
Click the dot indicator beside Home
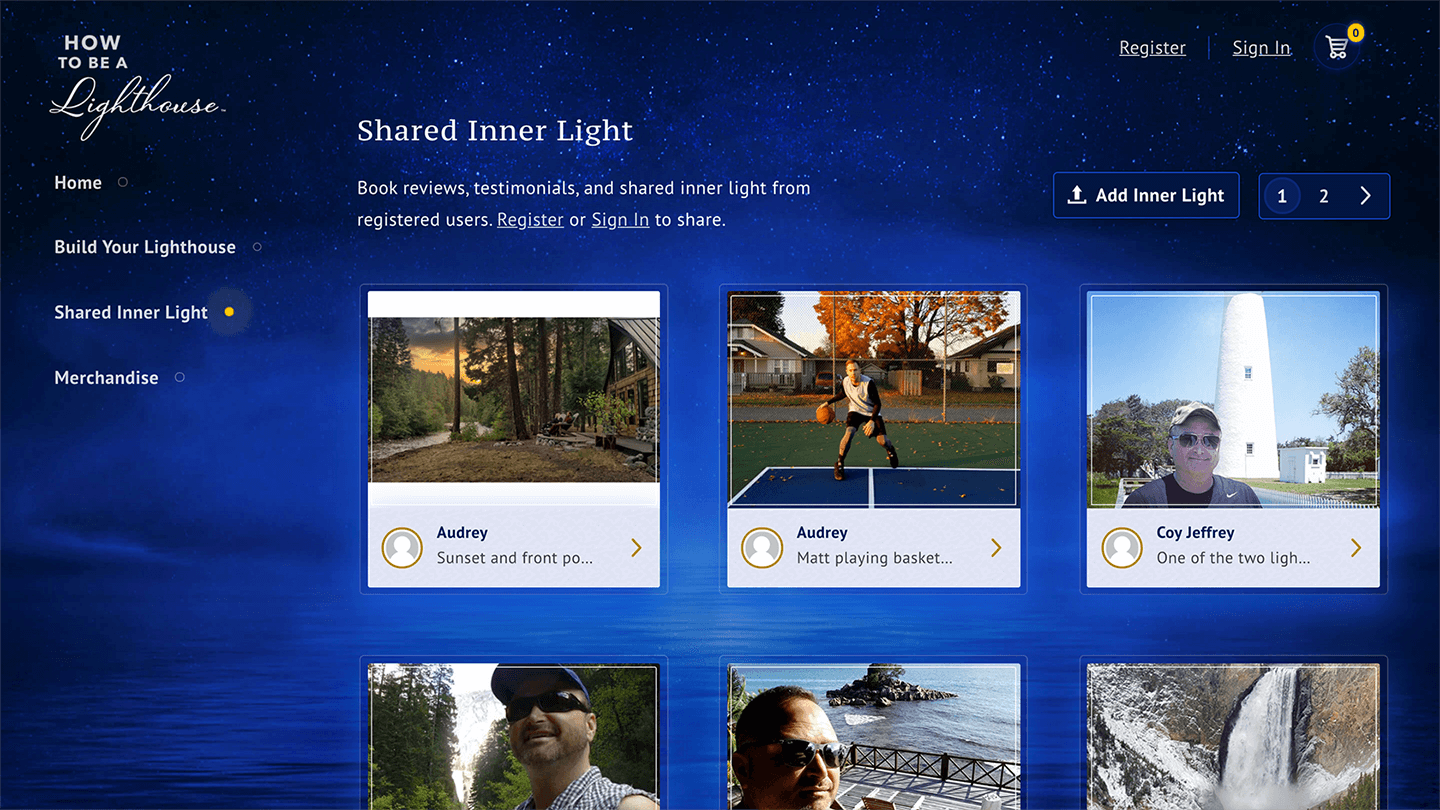pyautogui.click(x=123, y=183)
